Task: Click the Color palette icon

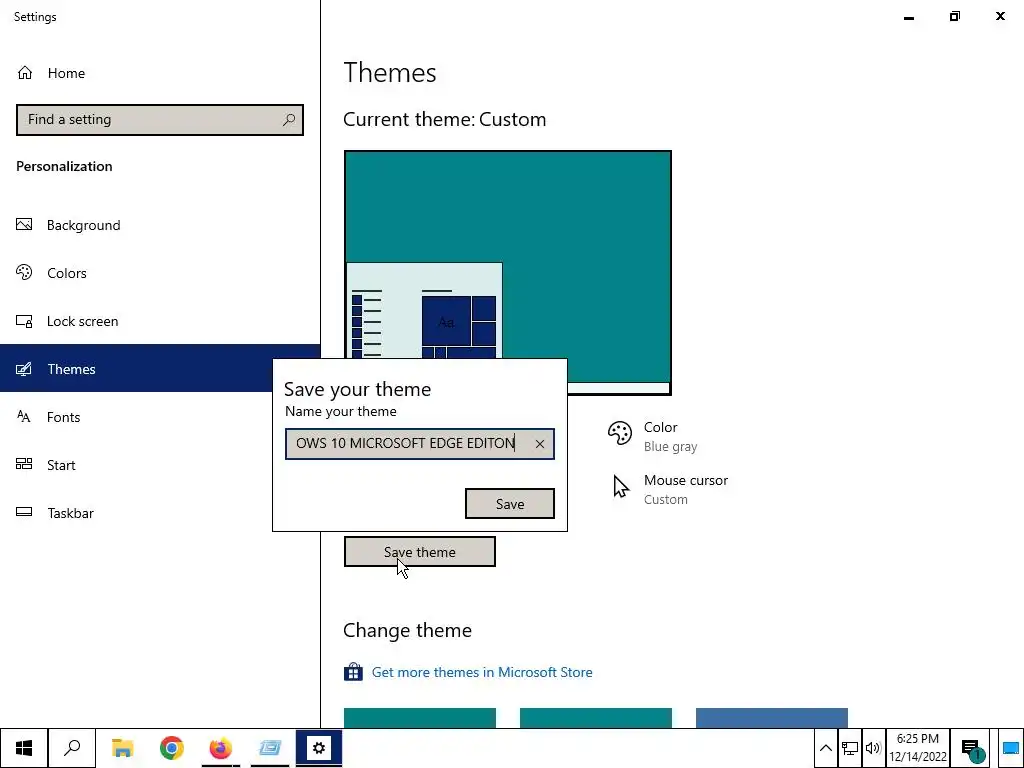Action: tap(620, 433)
